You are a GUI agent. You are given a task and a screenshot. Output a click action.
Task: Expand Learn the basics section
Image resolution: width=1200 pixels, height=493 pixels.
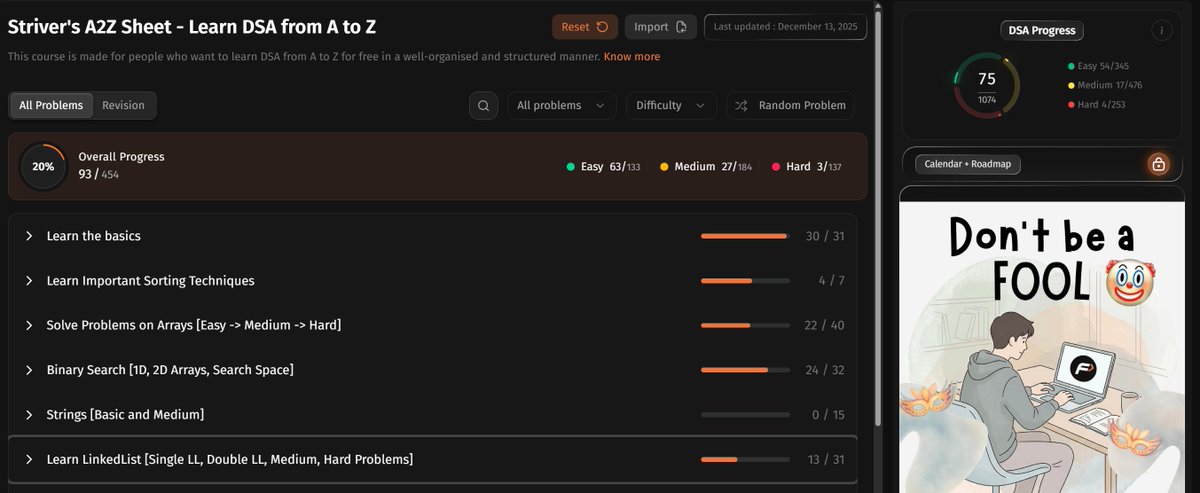pos(432,236)
